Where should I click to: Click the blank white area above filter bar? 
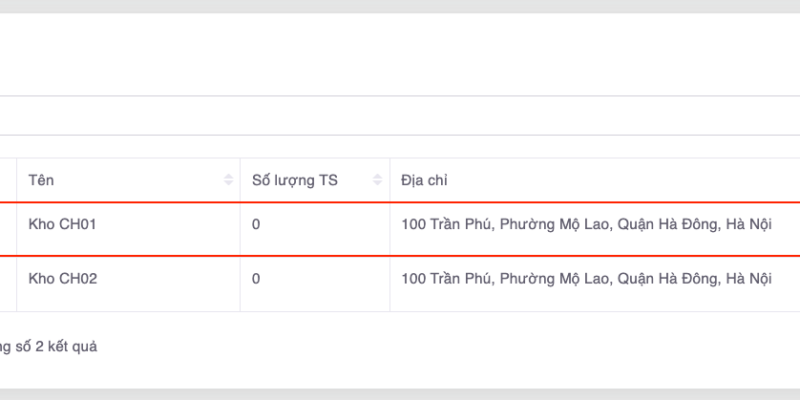click(400, 55)
